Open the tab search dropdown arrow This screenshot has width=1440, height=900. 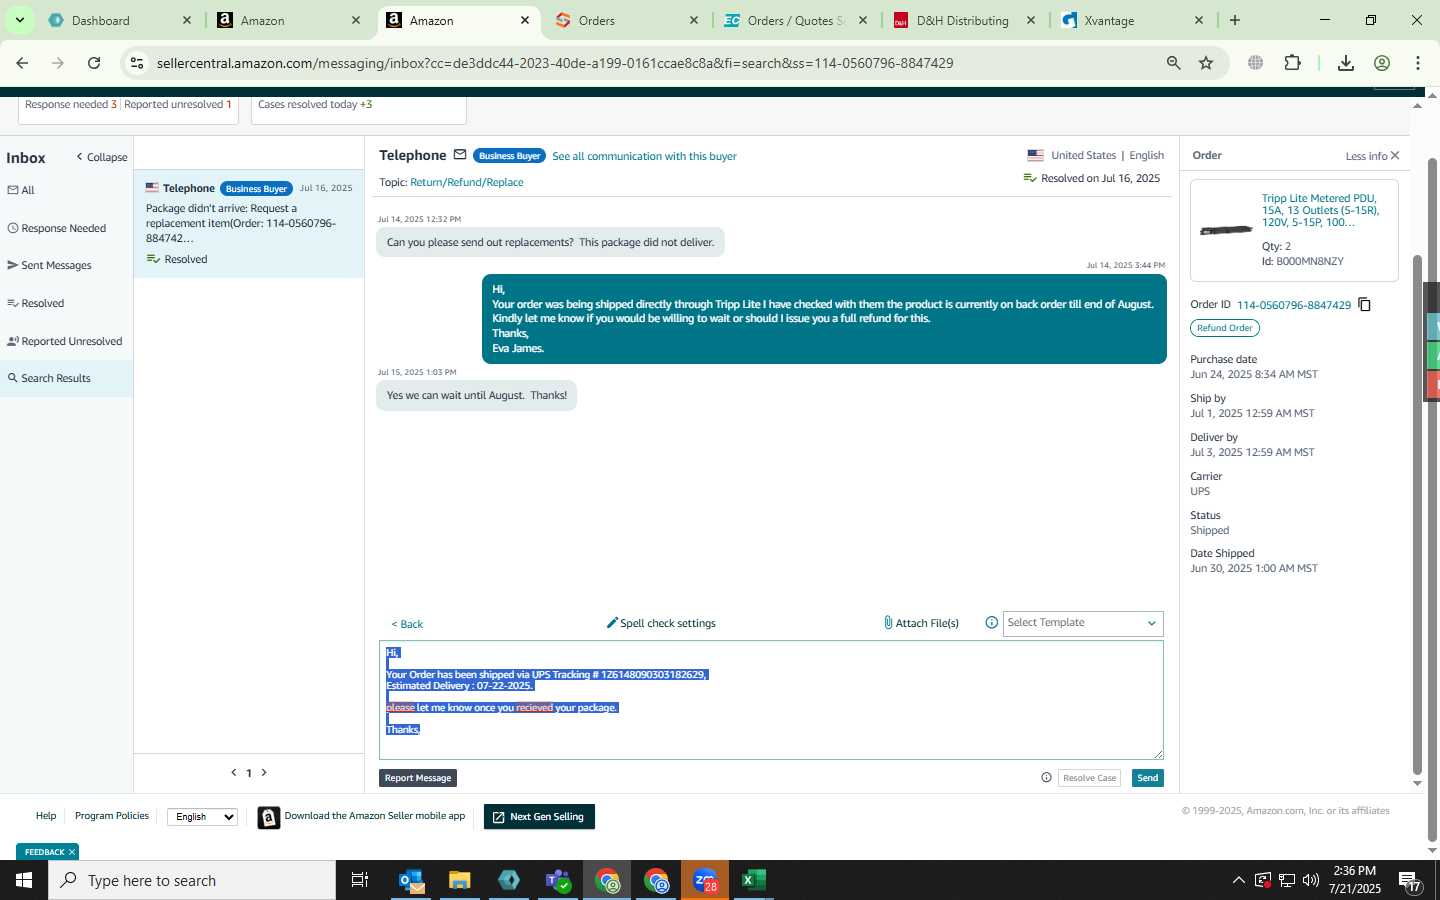point(19,20)
